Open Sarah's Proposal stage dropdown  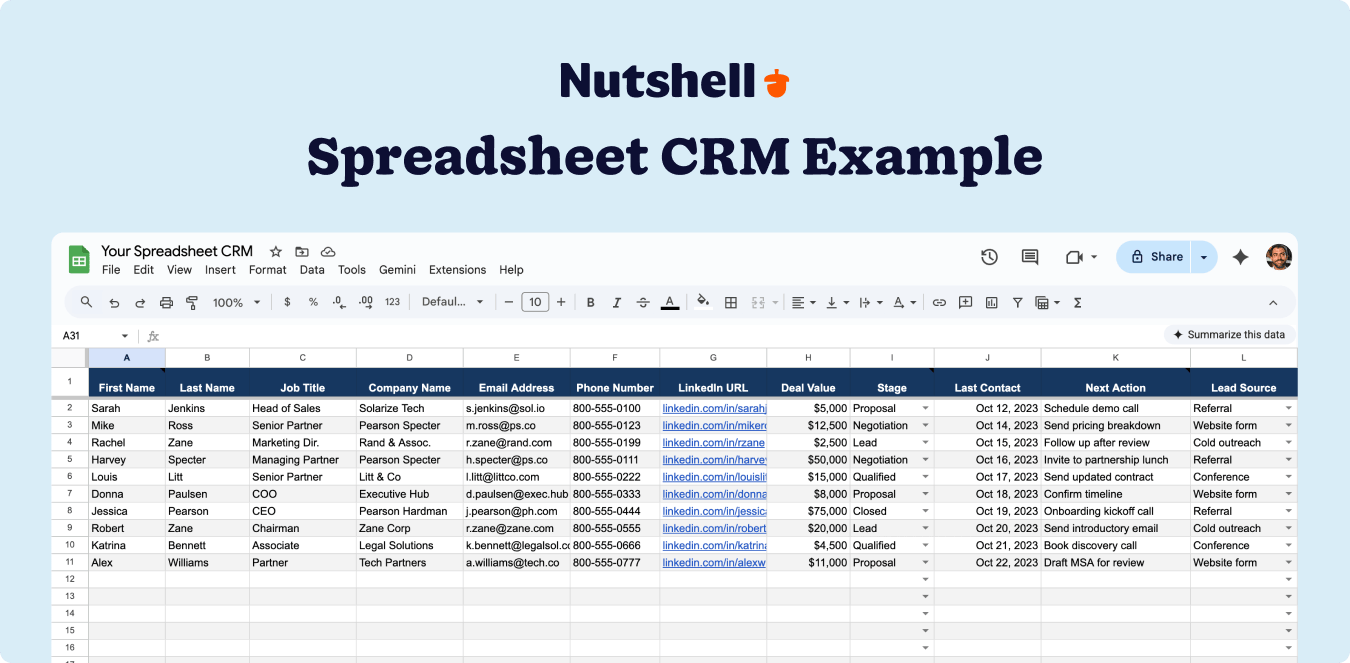925,408
